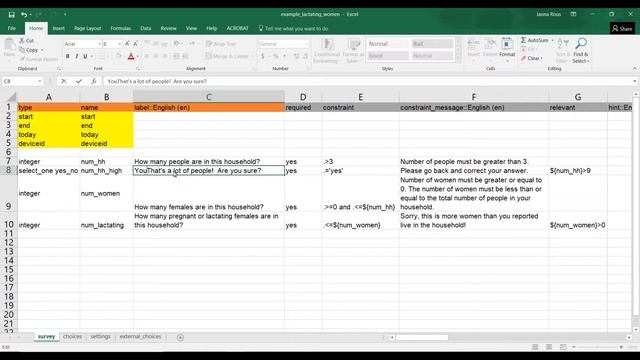
Task: Click the constraint cell .<=${num_women}
Action: pyautogui.click(x=360, y=220)
